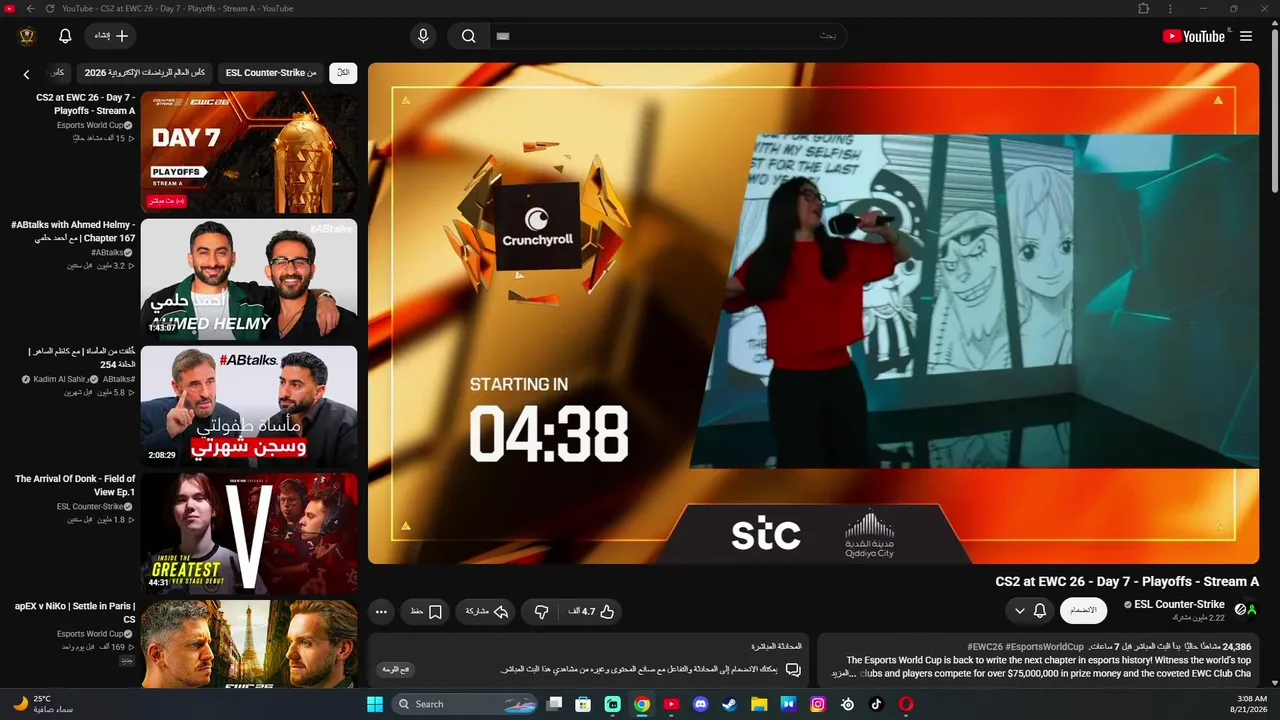1280x720 pixels.
Task: Select the highlighted All filter chip
Action: [343, 73]
